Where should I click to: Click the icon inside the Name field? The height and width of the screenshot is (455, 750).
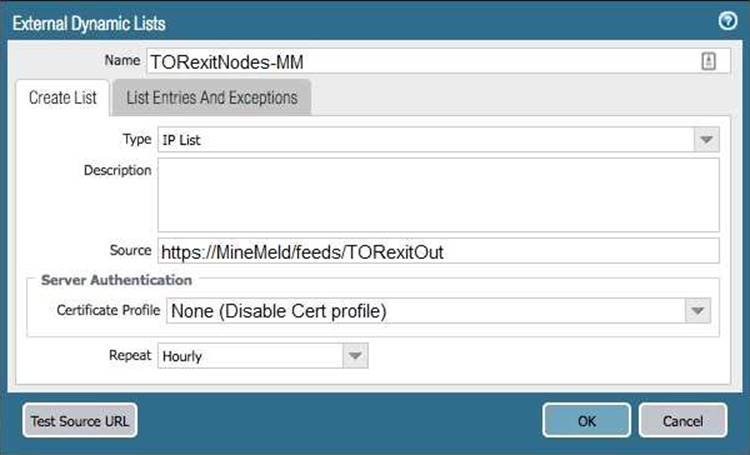pos(708,61)
